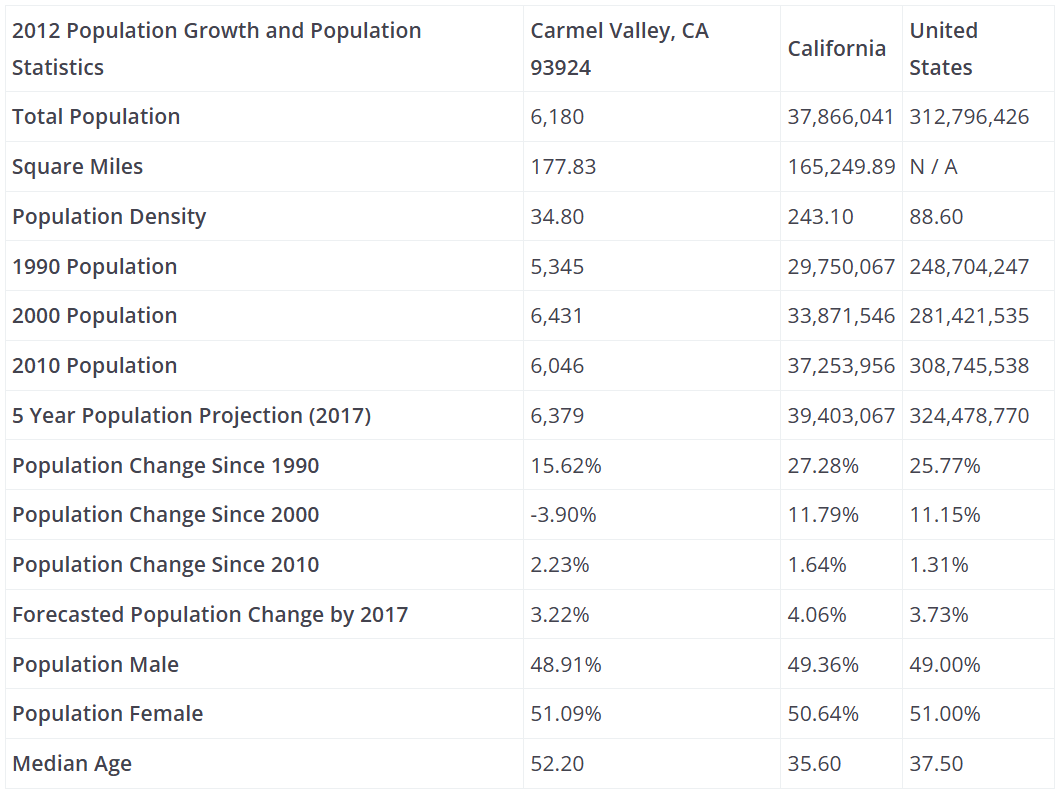This screenshot has width=1061, height=796.
Task: Select the table title header cell
Action: click(x=217, y=49)
